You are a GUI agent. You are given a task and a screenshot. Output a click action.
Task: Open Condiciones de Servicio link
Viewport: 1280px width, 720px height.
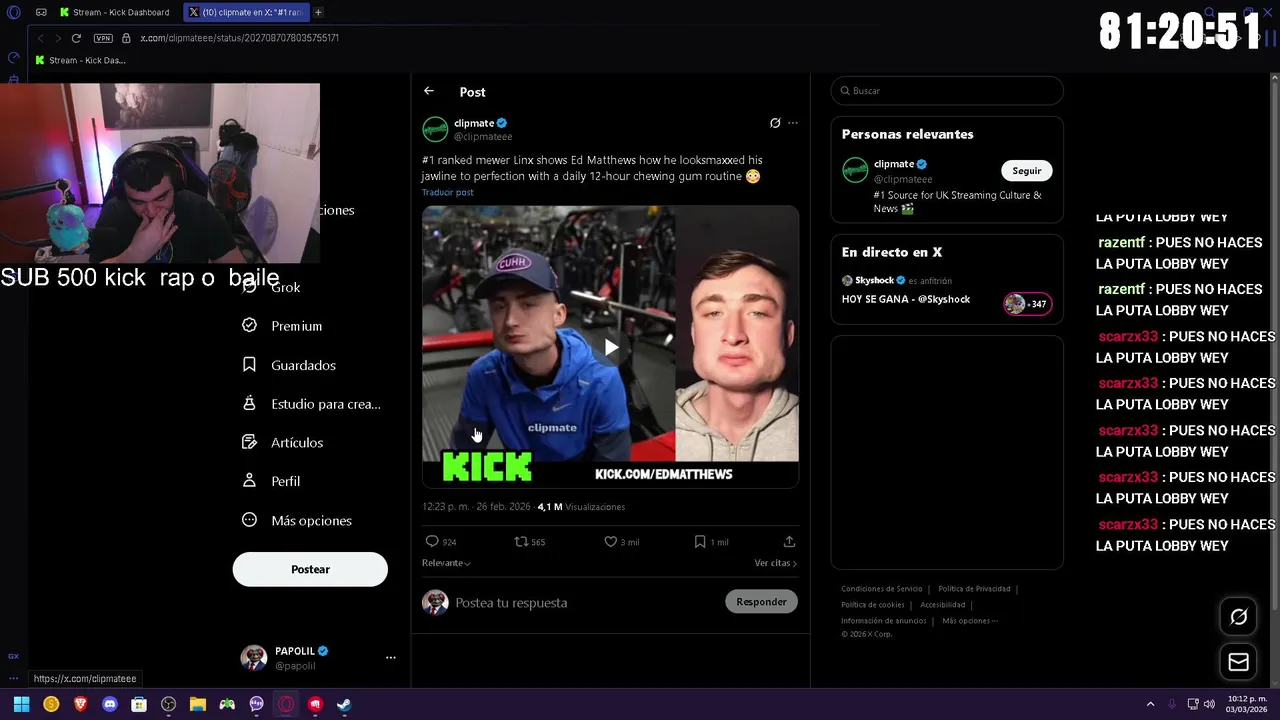882,589
